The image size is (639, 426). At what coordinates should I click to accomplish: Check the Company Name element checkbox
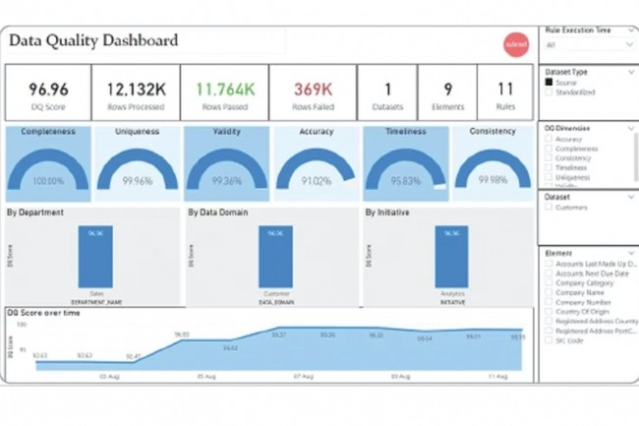click(549, 292)
